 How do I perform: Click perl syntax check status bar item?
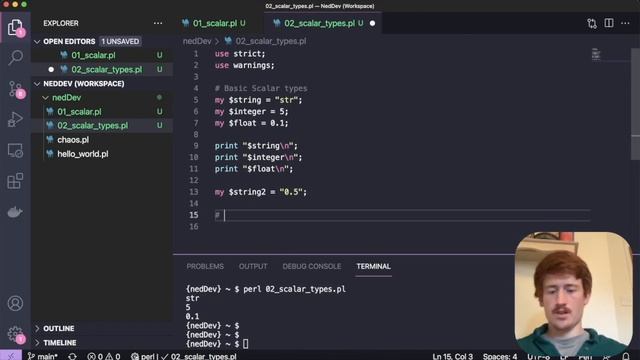[183, 356]
